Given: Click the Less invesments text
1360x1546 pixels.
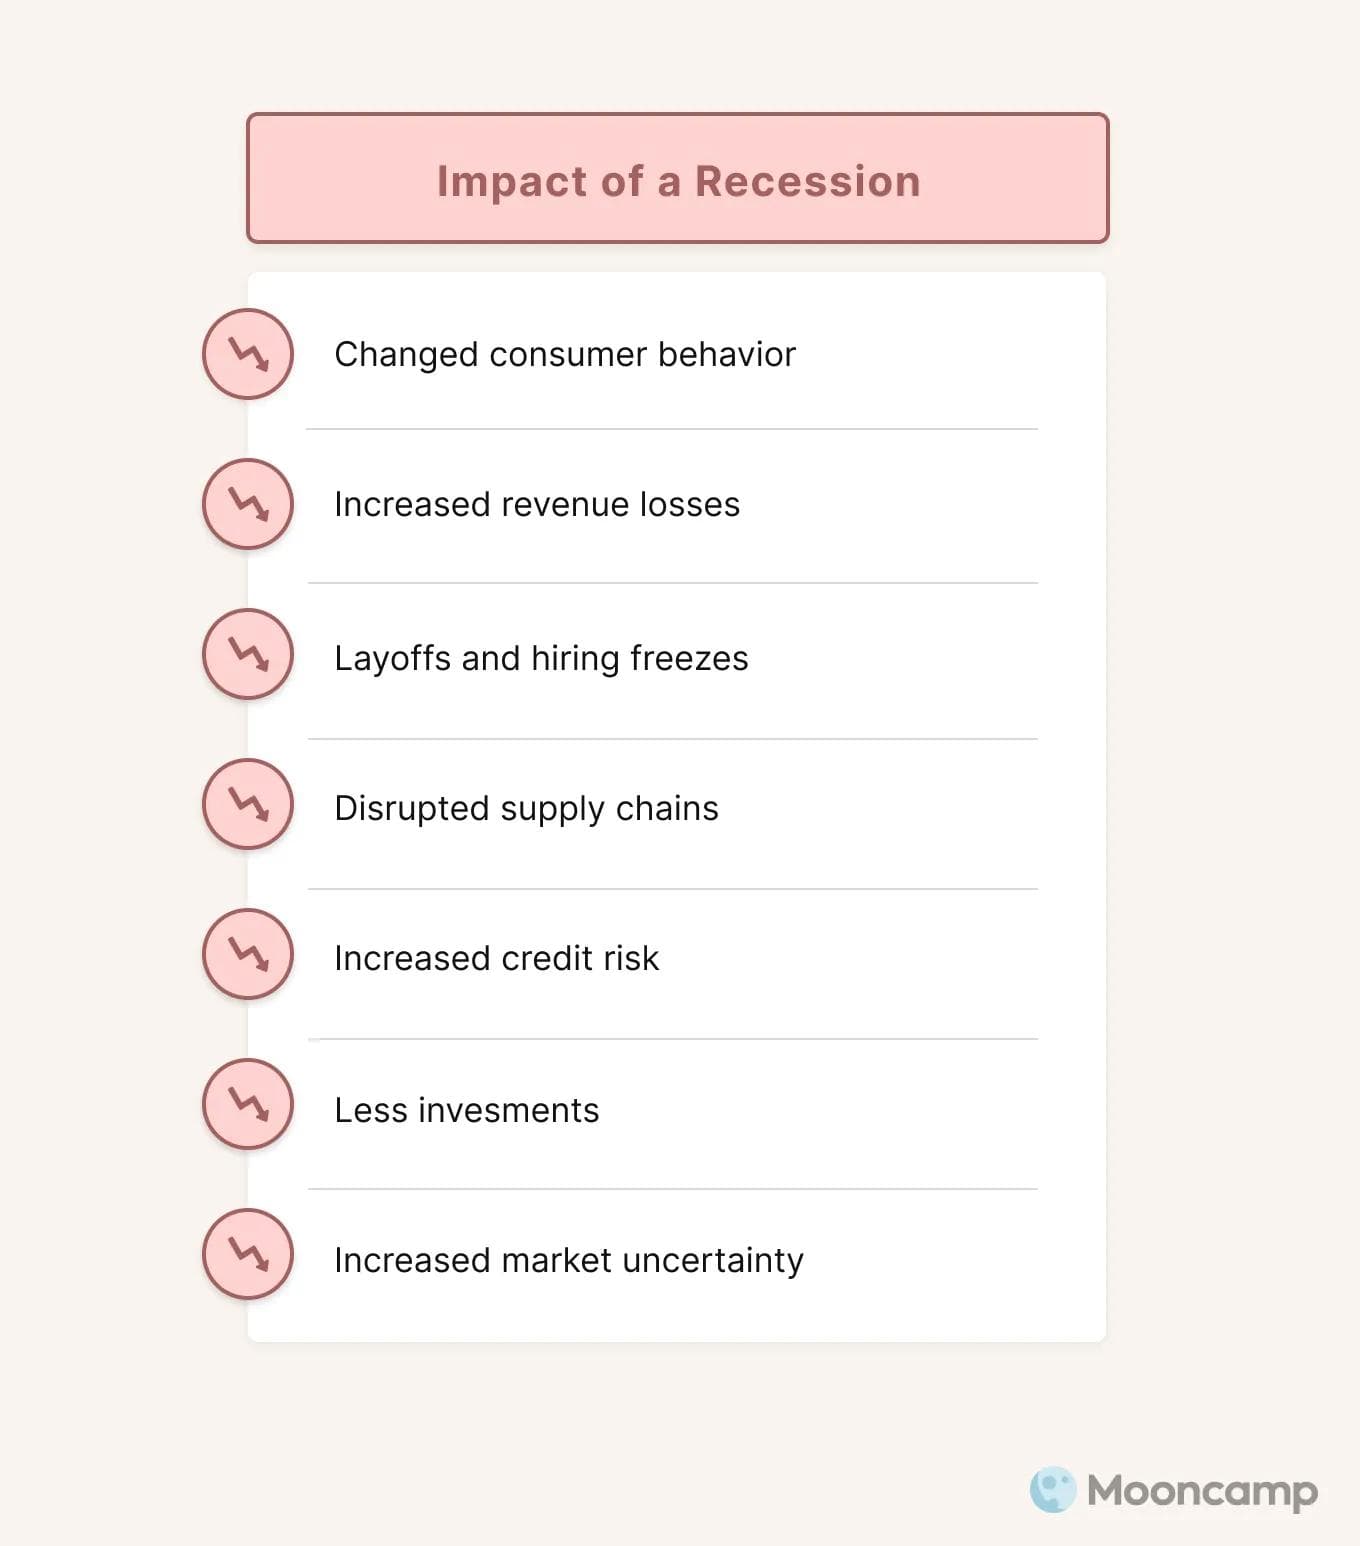Looking at the screenshot, I should [467, 1111].
